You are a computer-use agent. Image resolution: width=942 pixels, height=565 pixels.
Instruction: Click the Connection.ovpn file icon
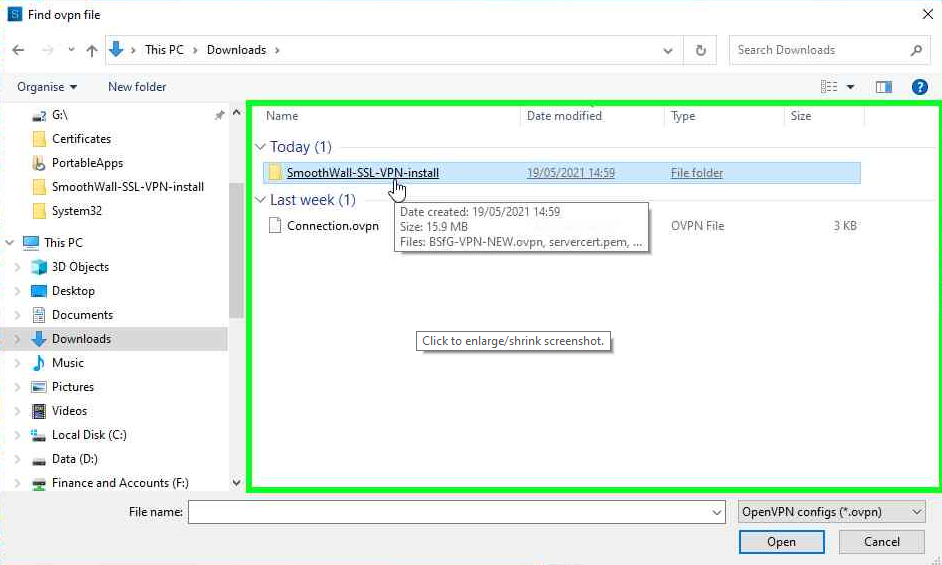[275, 226]
